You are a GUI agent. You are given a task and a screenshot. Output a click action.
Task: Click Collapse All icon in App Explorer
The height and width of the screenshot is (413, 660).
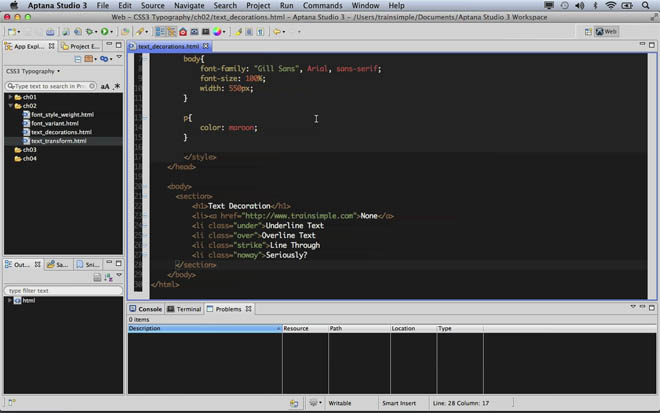78,59
